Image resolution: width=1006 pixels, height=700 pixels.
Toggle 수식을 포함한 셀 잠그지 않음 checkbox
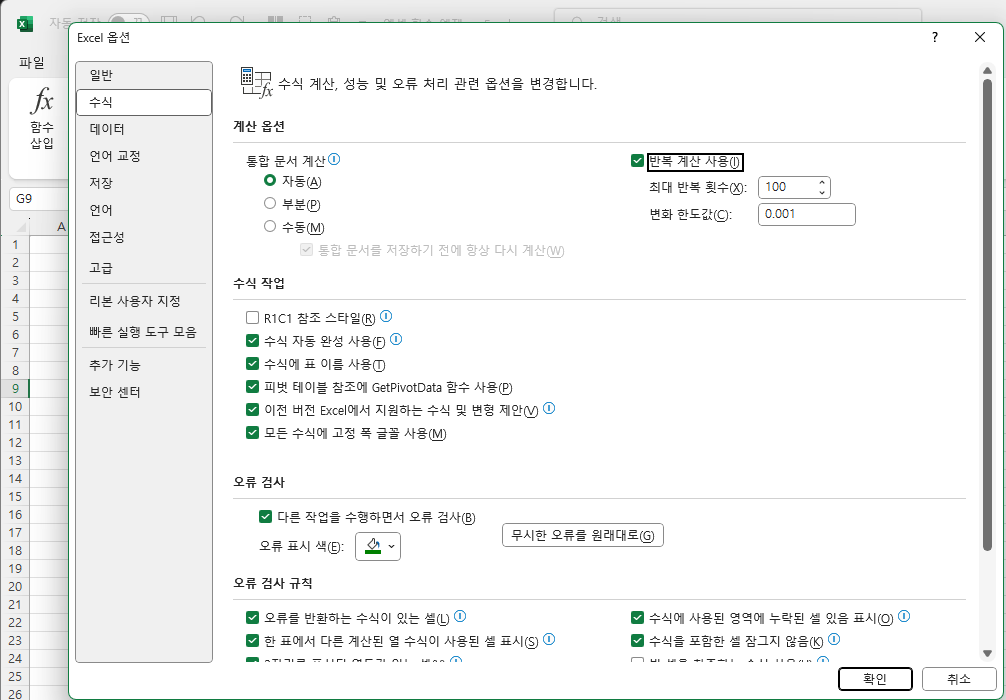637,641
